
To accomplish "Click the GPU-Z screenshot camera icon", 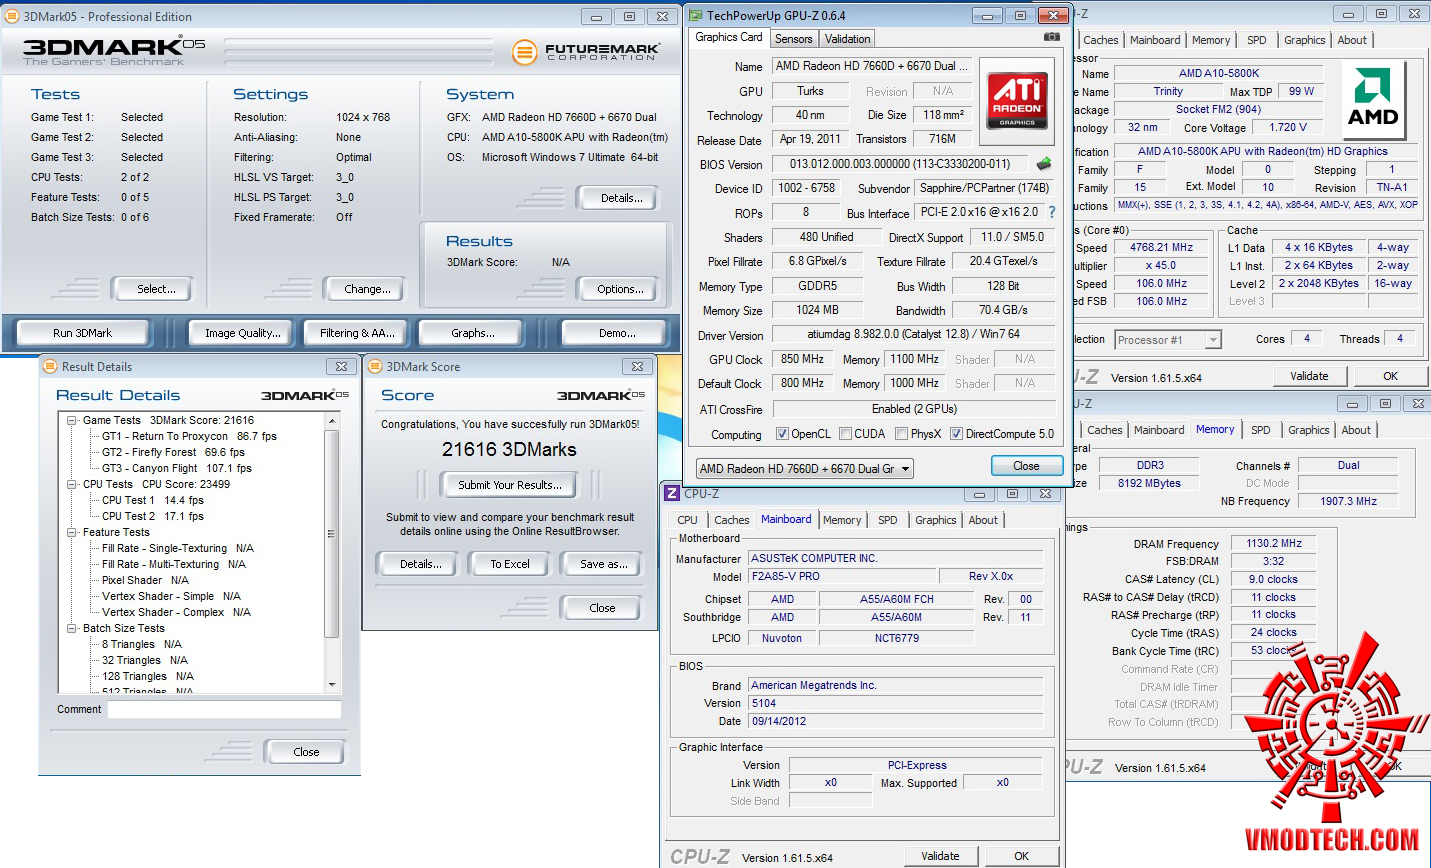I will coord(1051,37).
